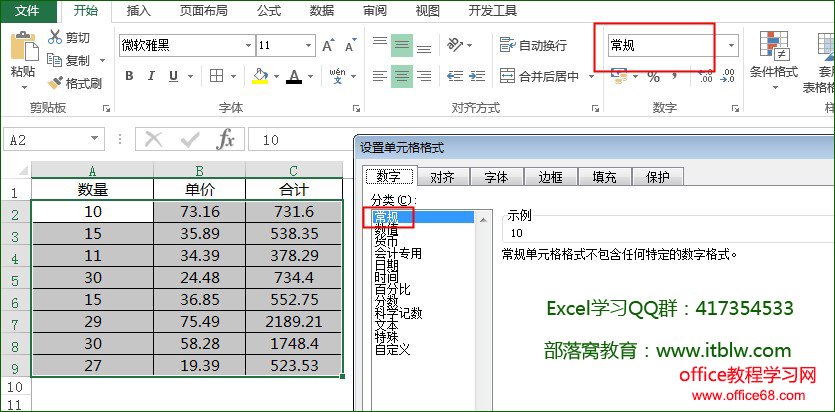Image resolution: width=835 pixels, height=412 pixels.
Task: Align cell text right
Action: [424, 76]
